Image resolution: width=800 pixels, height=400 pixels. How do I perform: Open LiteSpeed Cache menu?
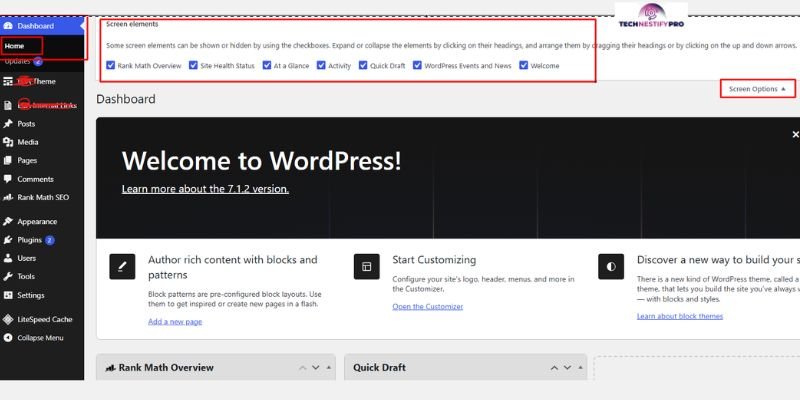pos(45,319)
